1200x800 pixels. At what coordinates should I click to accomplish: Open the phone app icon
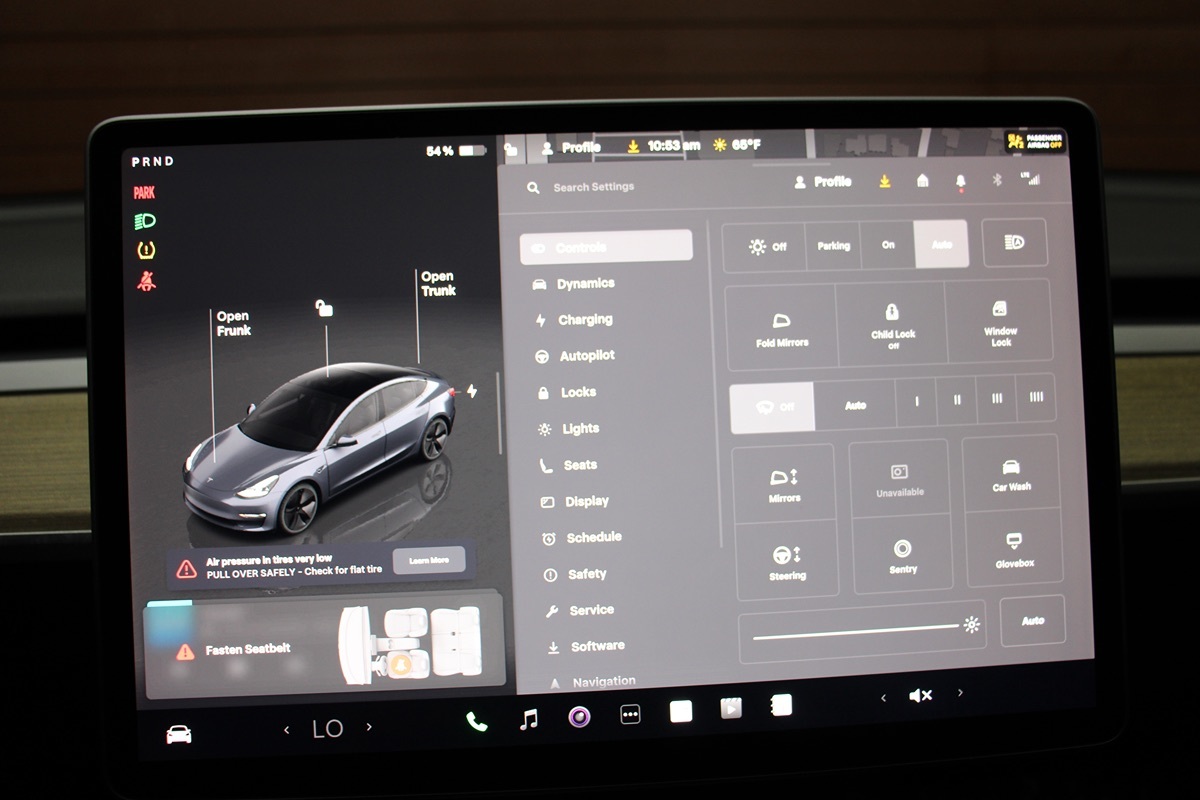point(477,721)
